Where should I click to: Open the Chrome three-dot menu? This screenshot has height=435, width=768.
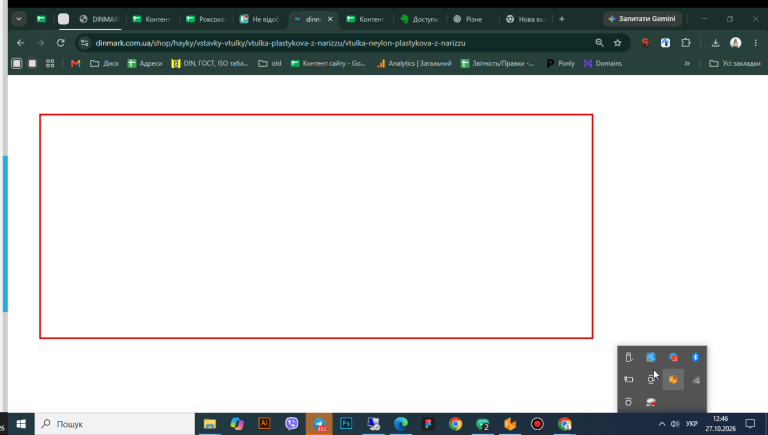pos(756,43)
